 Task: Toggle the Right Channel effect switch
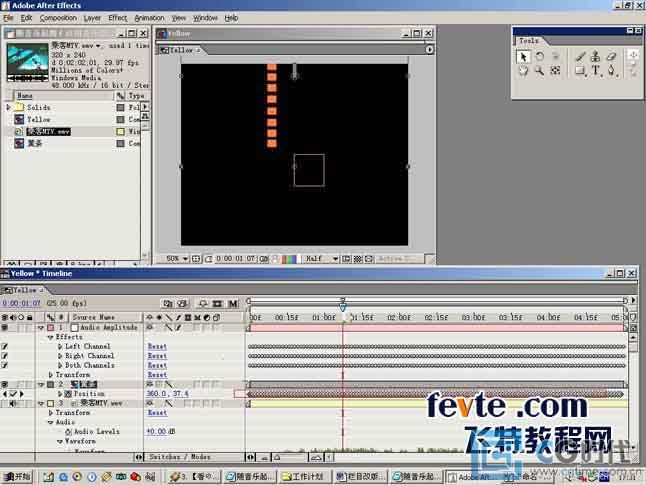click(x=5, y=356)
